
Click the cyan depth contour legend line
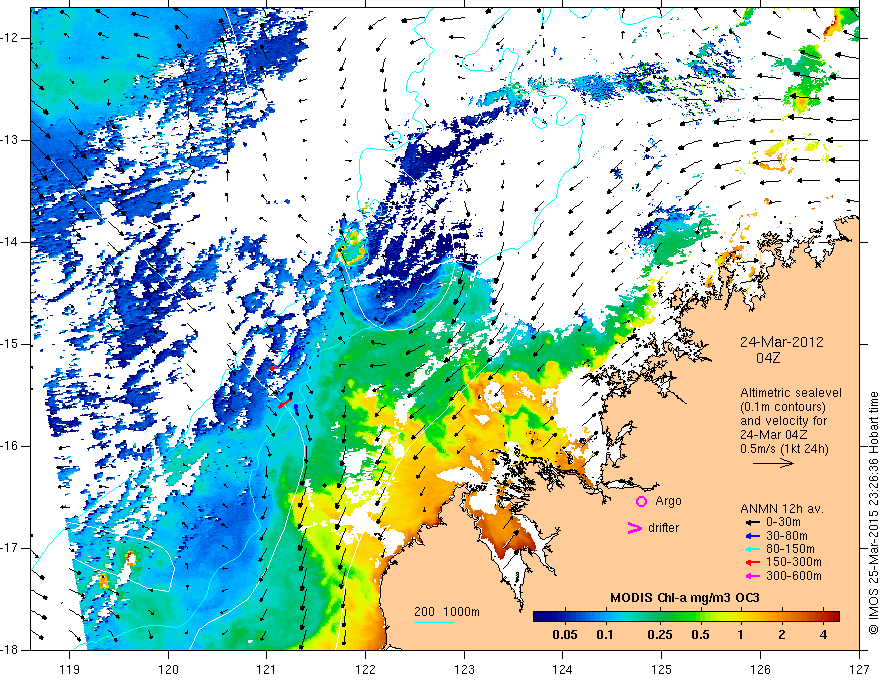tap(434, 622)
